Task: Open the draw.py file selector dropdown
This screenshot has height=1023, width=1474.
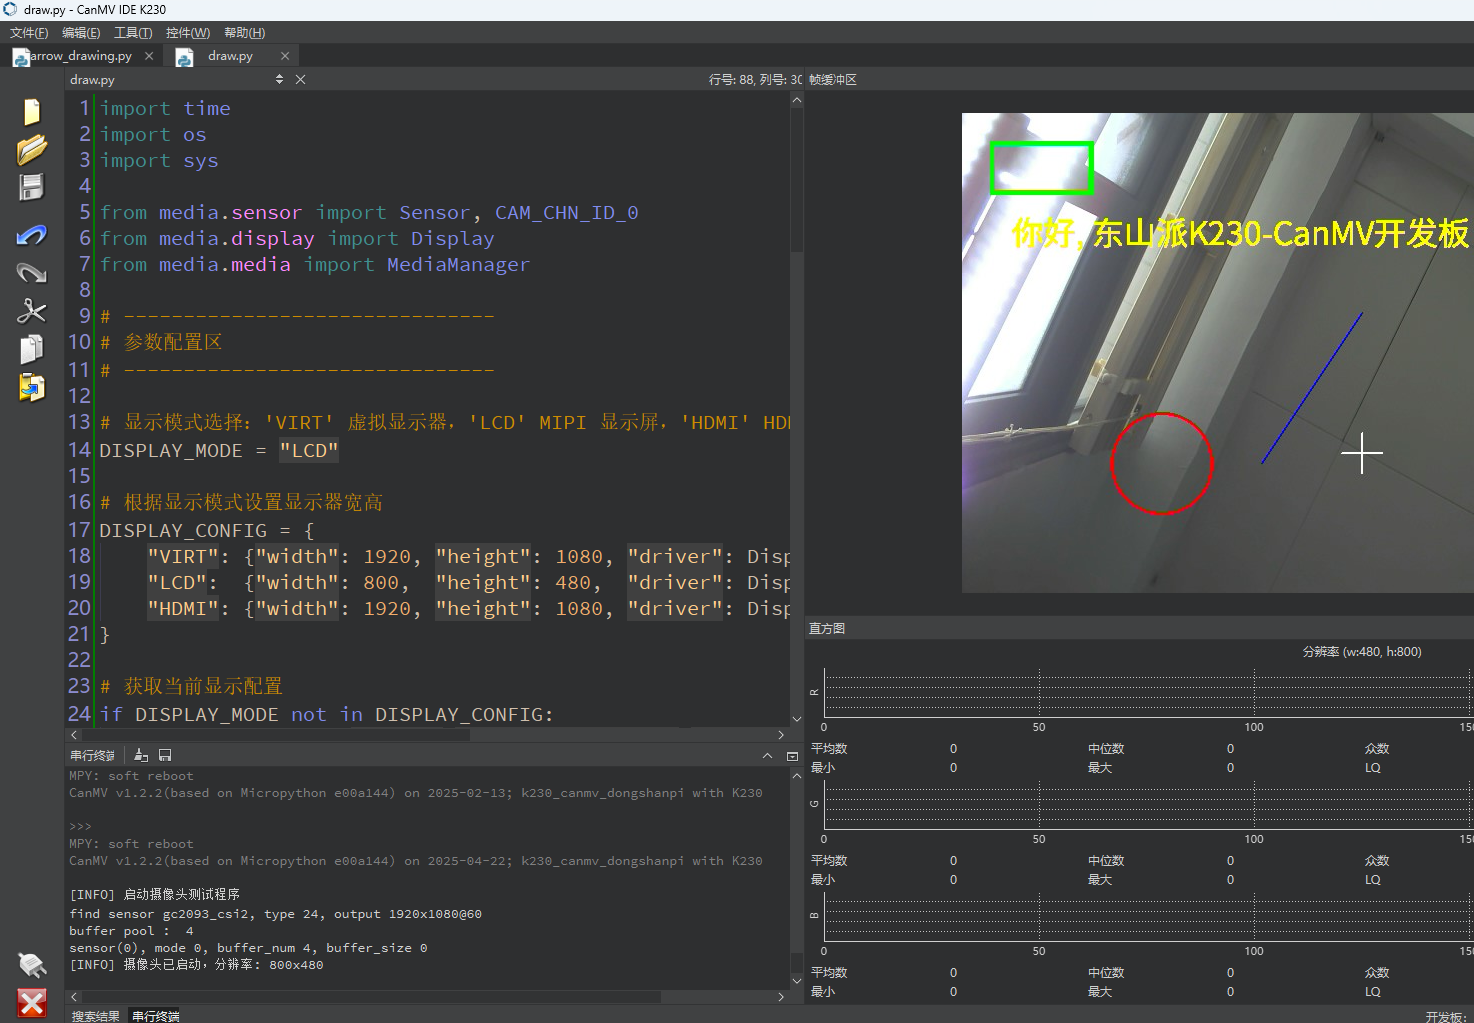Action: pos(279,79)
